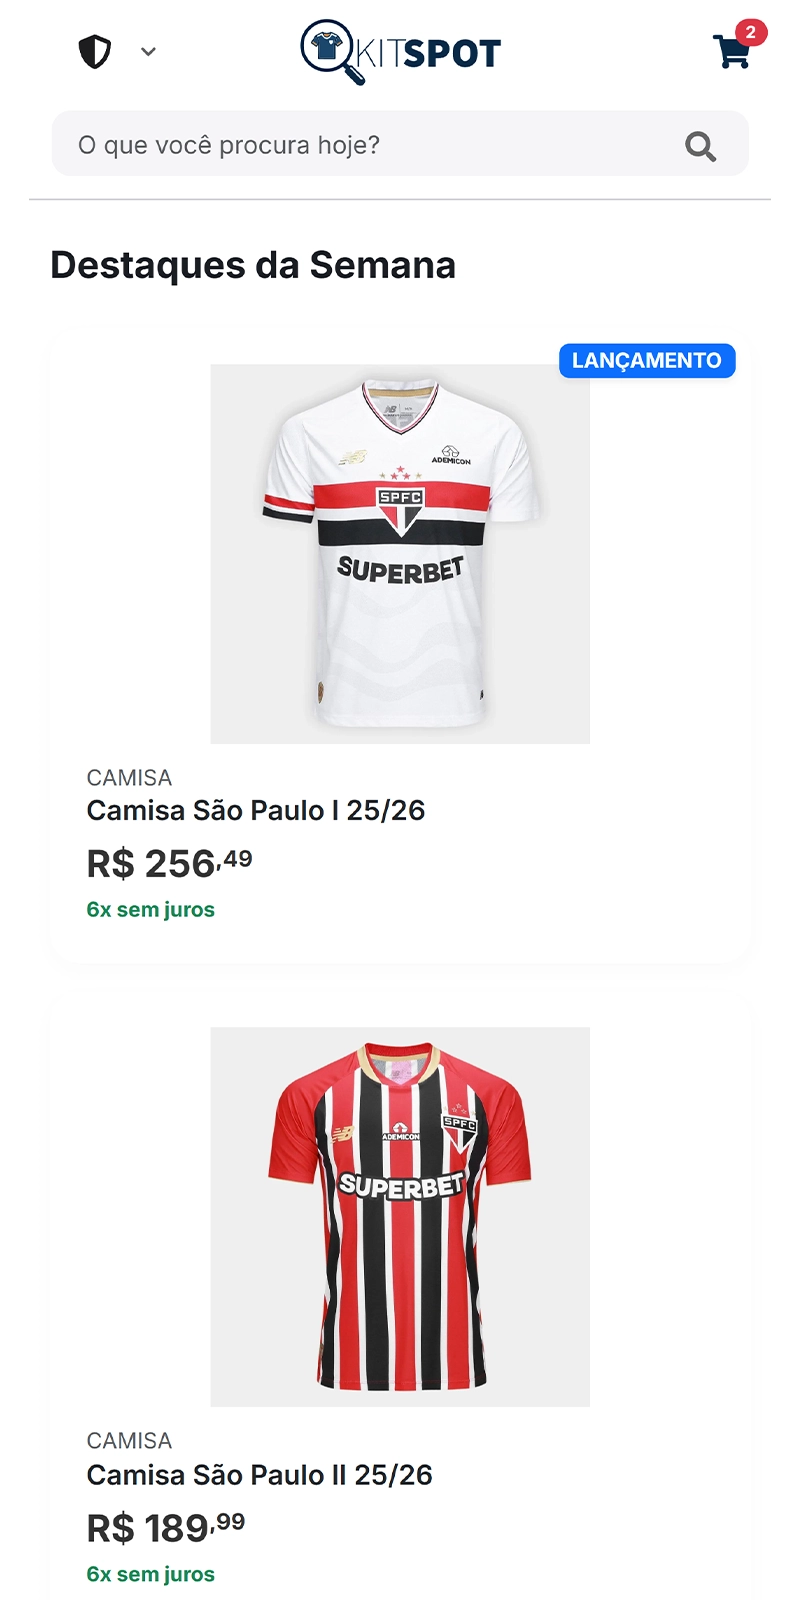Expand the team selector chevron
The width and height of the screenshot is (800, 1600).
[148, 51]
